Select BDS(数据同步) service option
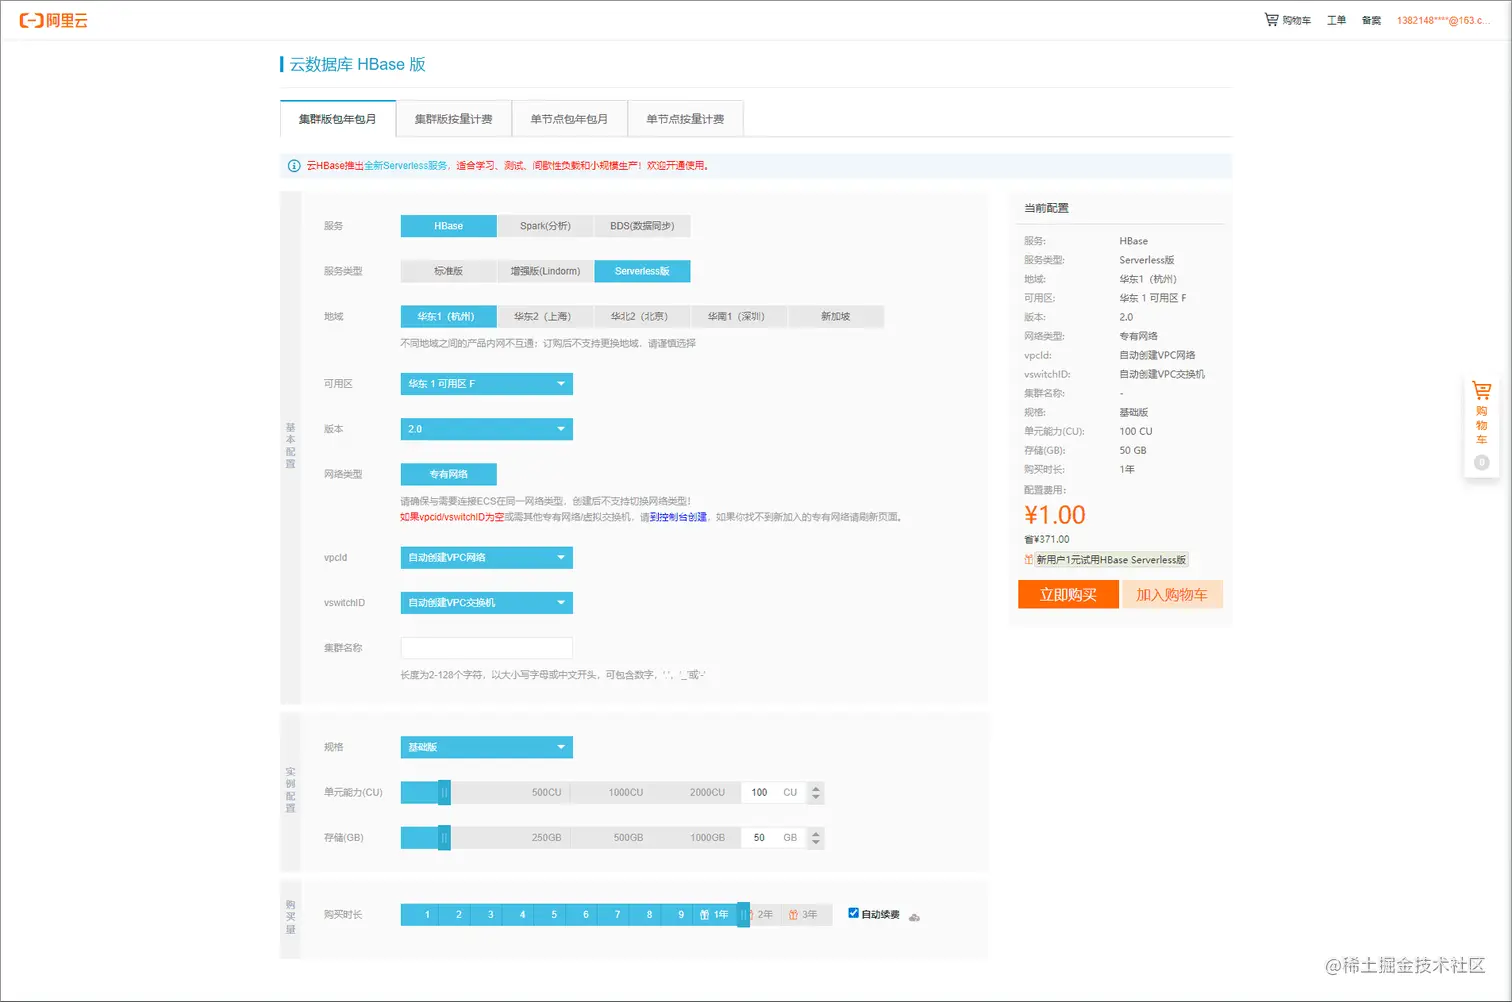The height and width of the screenshot is (1002, 1512). (x=642, y=226)
